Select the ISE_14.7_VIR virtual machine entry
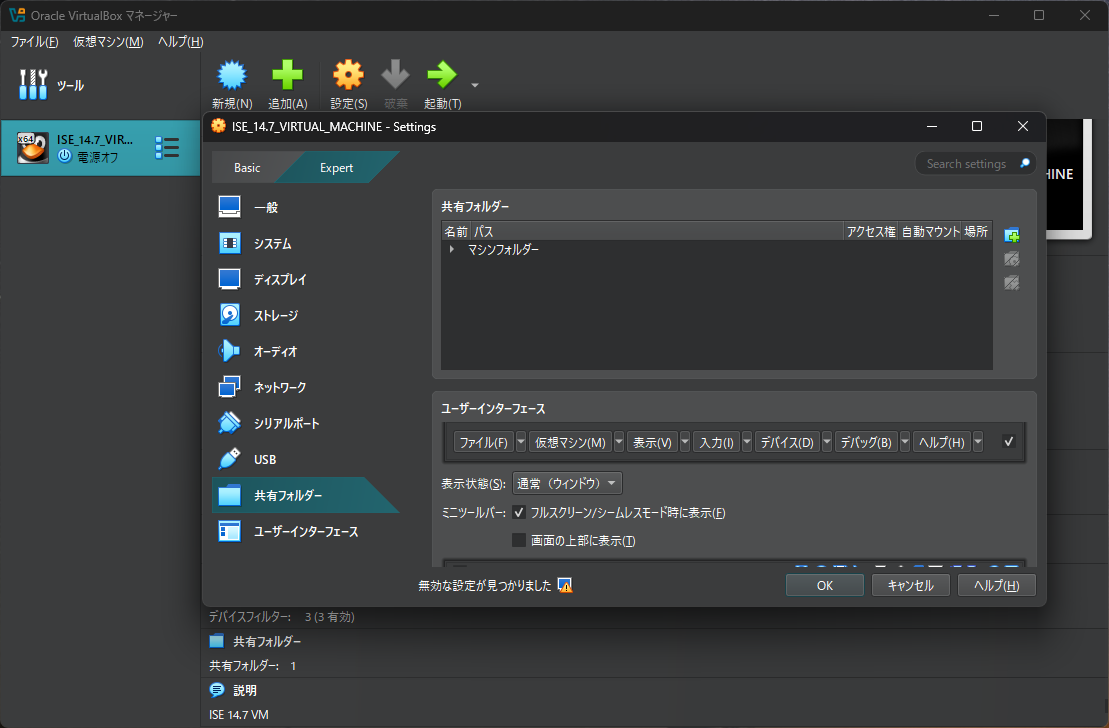This screenshot has width=1109, height=728. [x=100, y=148]
